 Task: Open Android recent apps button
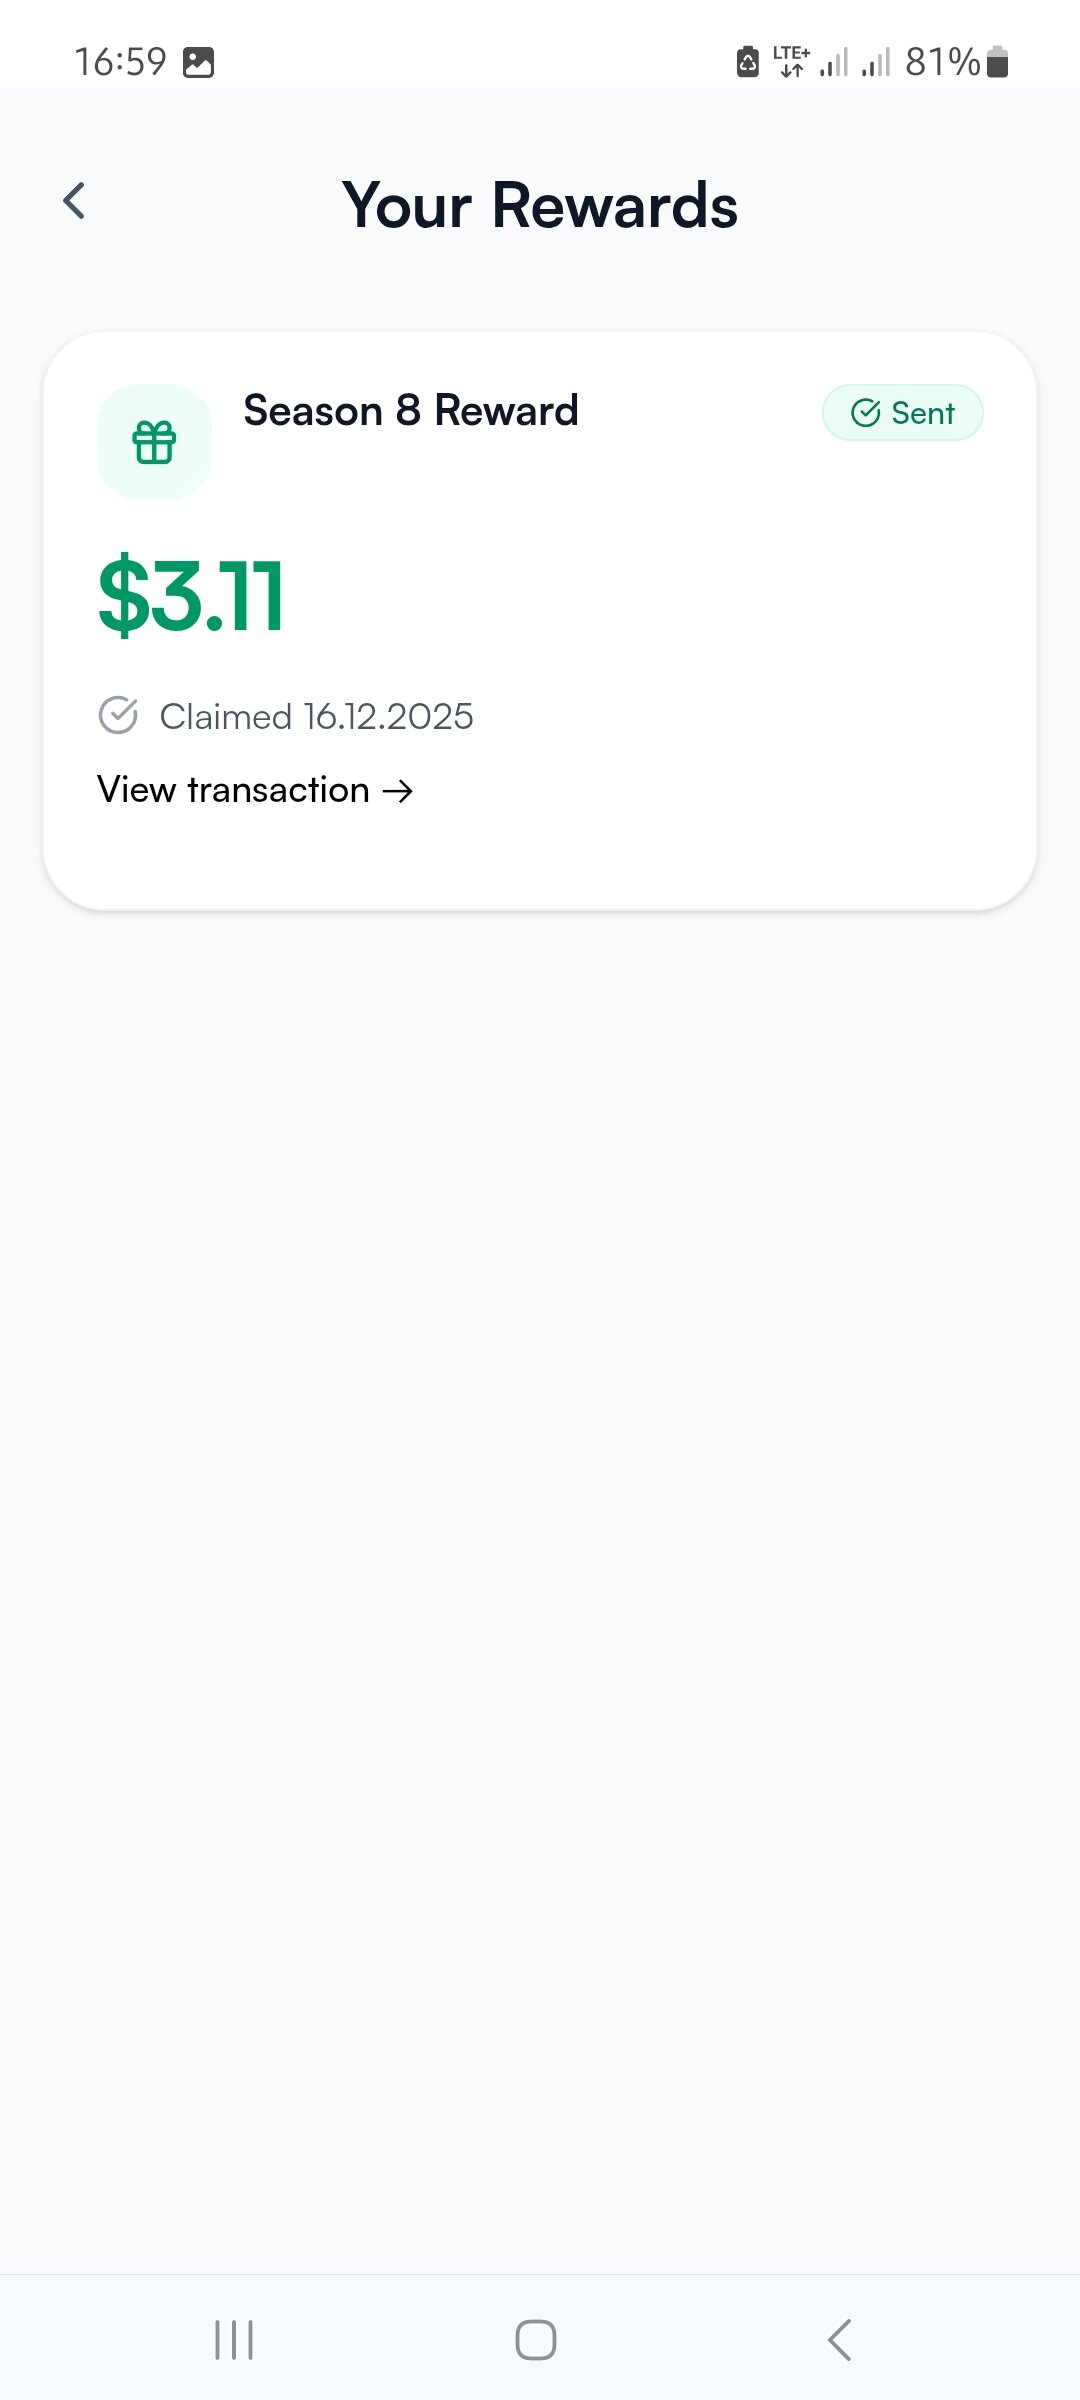(x=234, y=2340)
